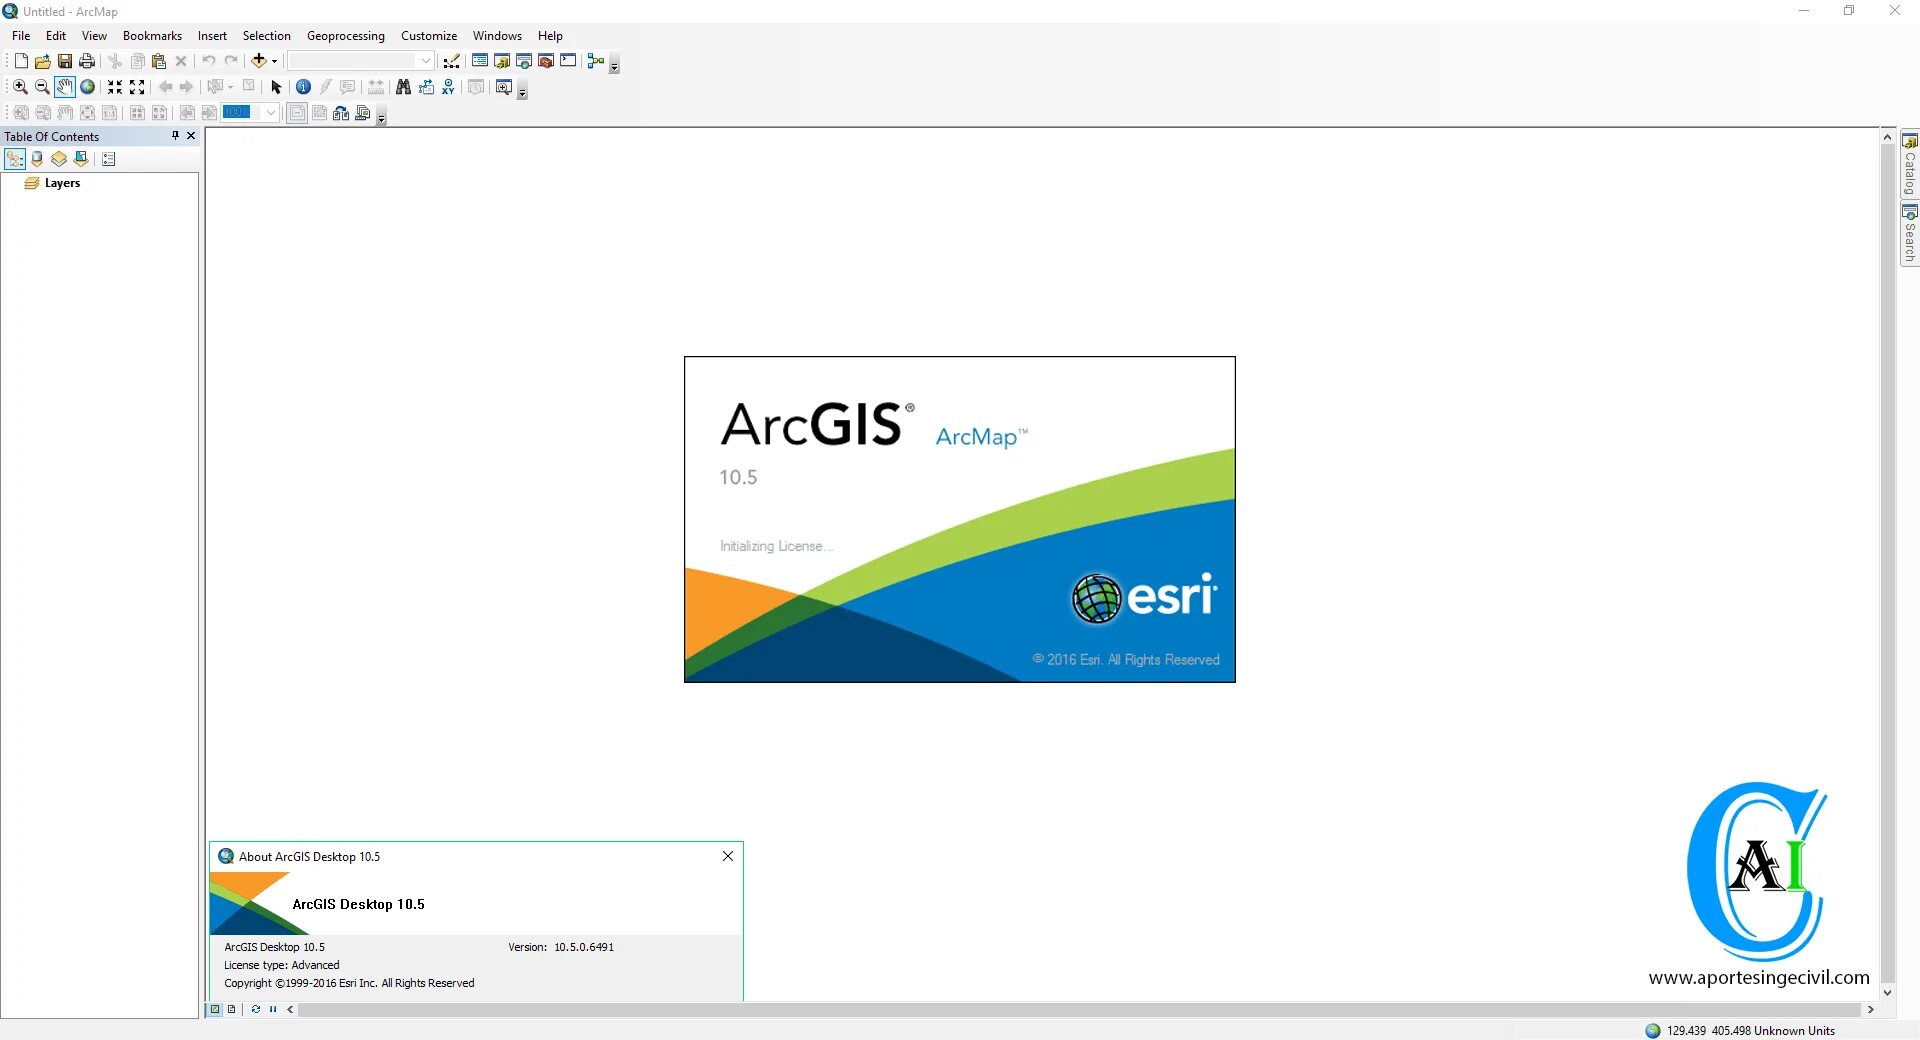
Task: Toggle auto-hide pin on Table Of Contents
Action: tap(175, 136)
